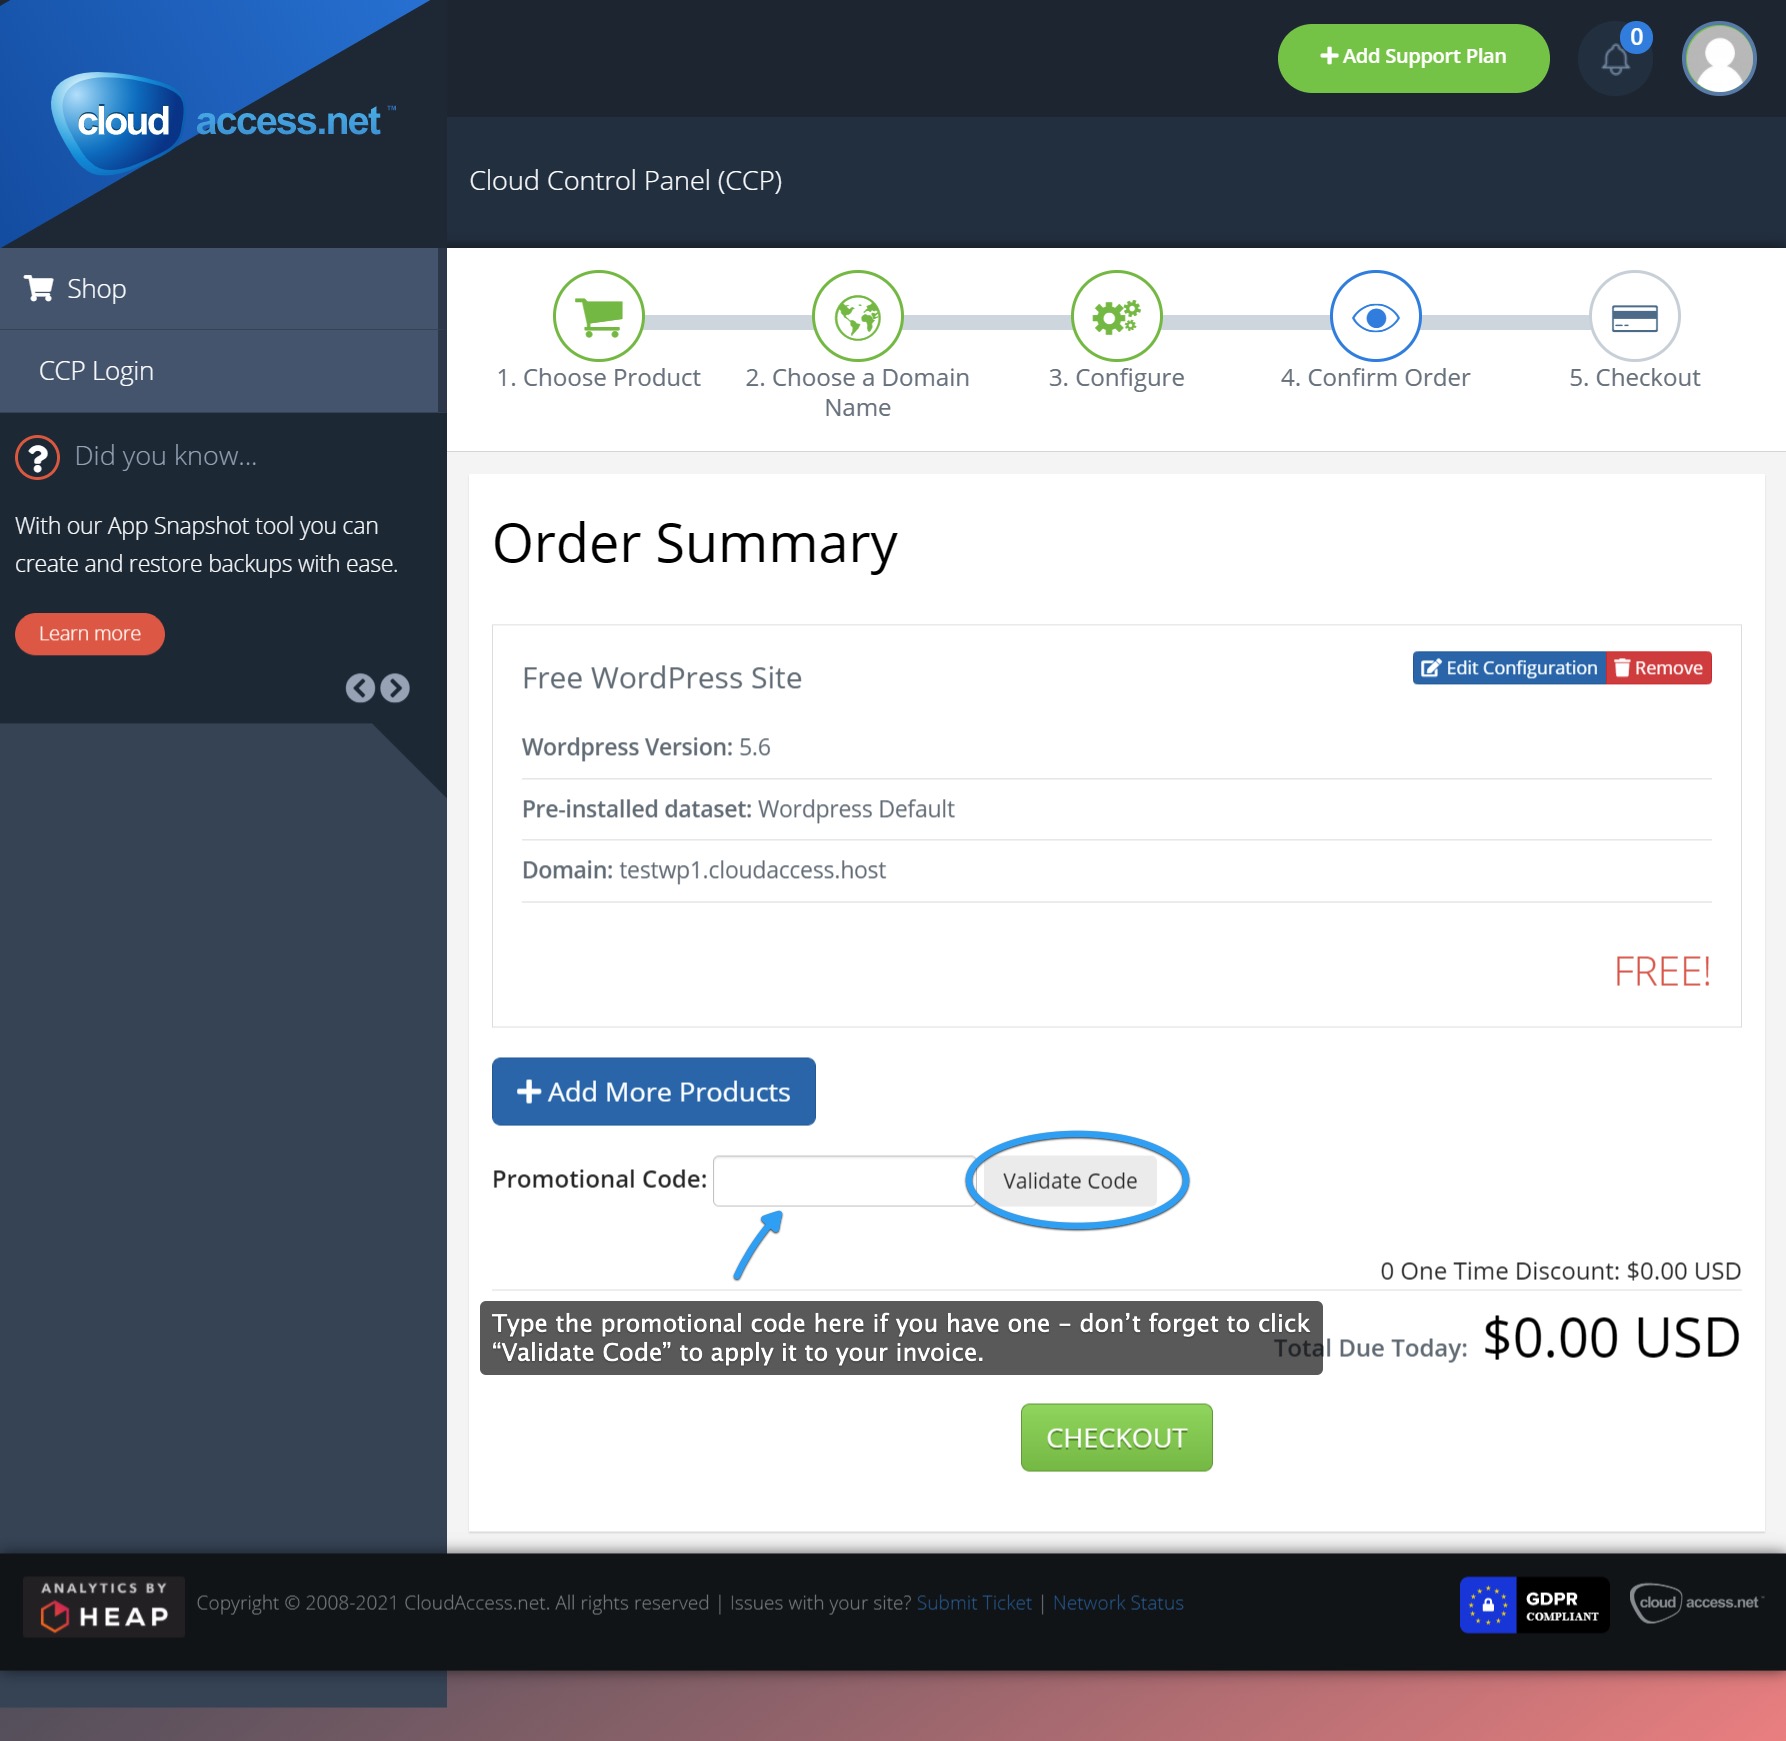Select the Confirm Order eye step icon
This screenshot has height=1741, width=1786.
click(x=1376, y=317)
